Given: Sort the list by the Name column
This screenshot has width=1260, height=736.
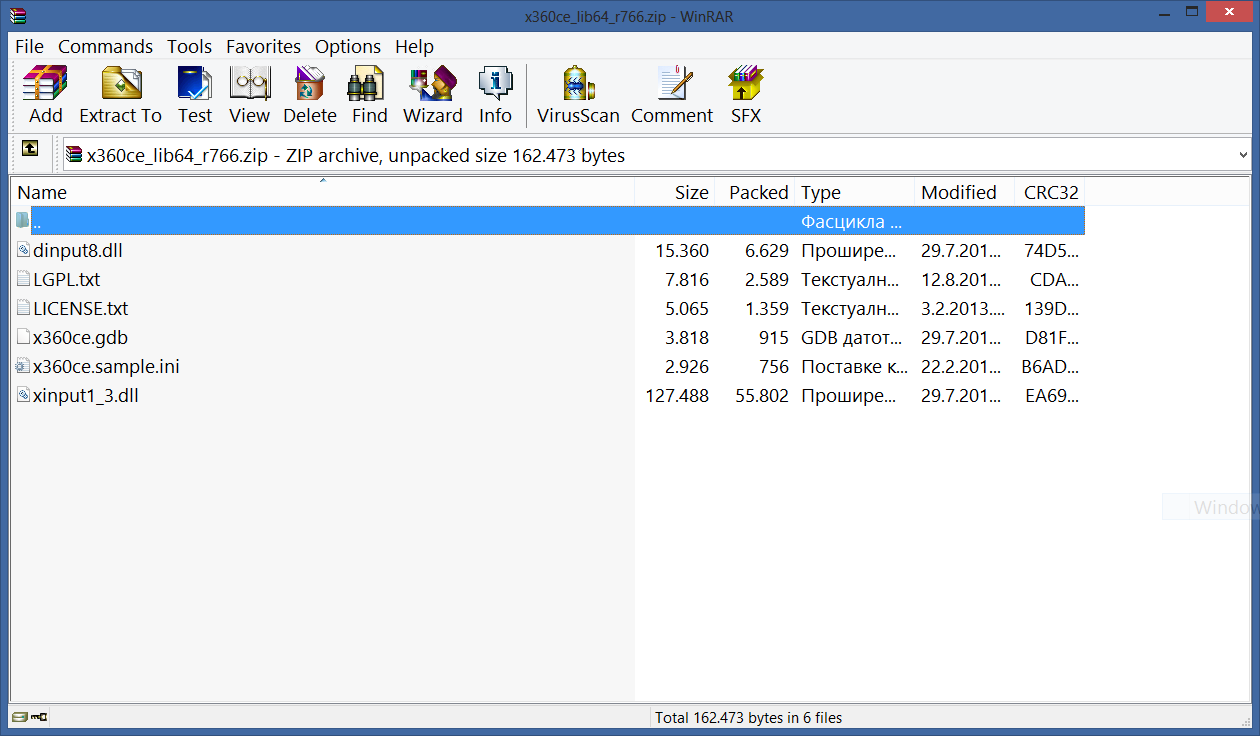Looking at the screenshot, I should coord(322,192).
